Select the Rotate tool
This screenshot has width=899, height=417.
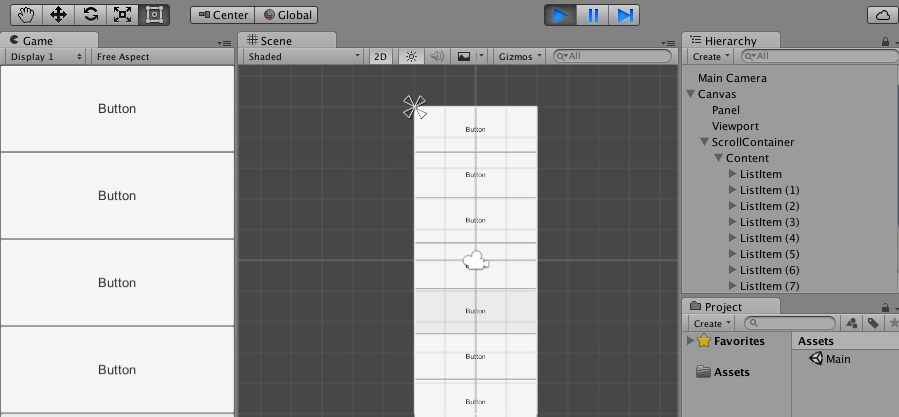point(91,15)
